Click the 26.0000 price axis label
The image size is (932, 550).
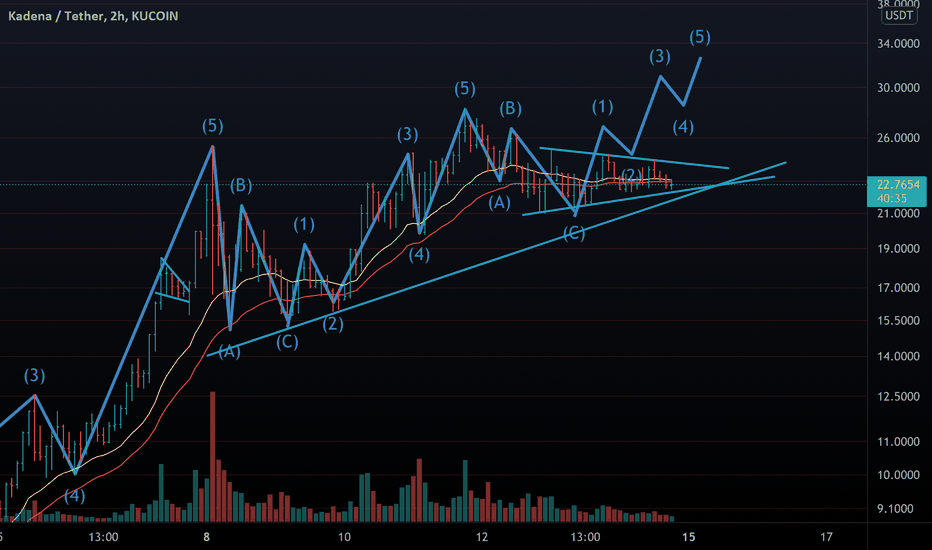tap(898, 137)
